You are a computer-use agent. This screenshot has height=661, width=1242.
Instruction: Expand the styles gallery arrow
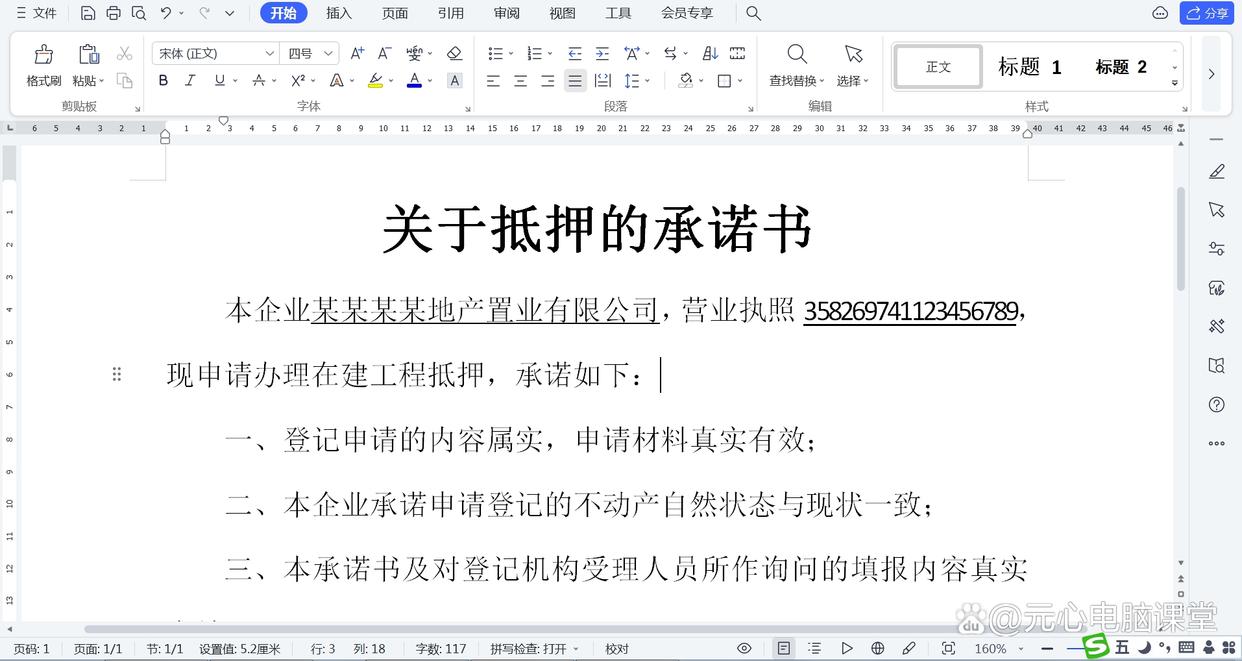[1175, 83]
